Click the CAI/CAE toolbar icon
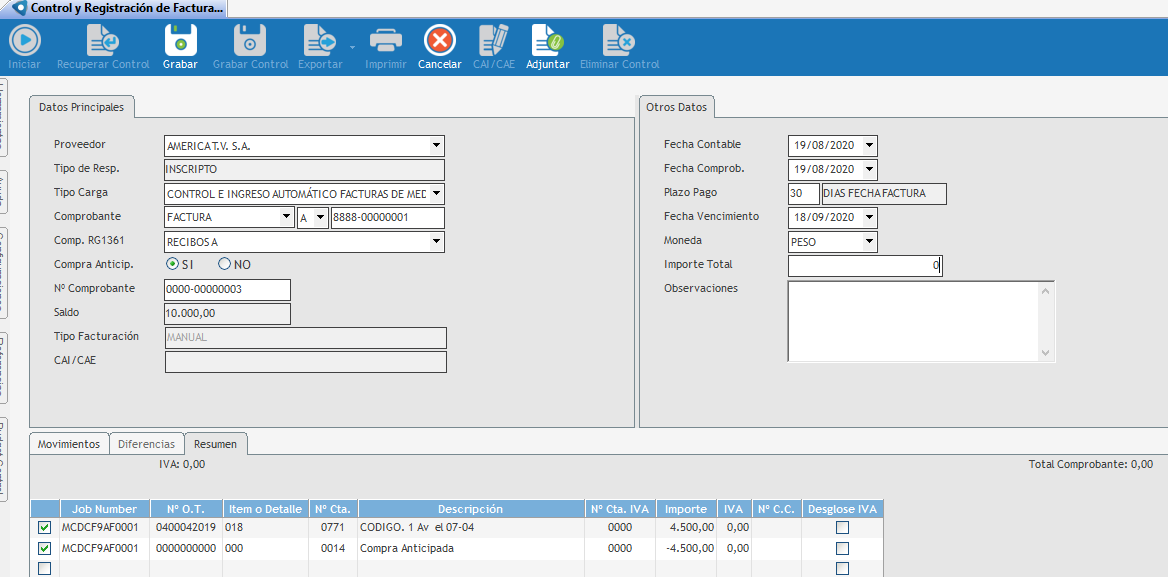This screenshot has width=1168, height=577. click(491, 41)
